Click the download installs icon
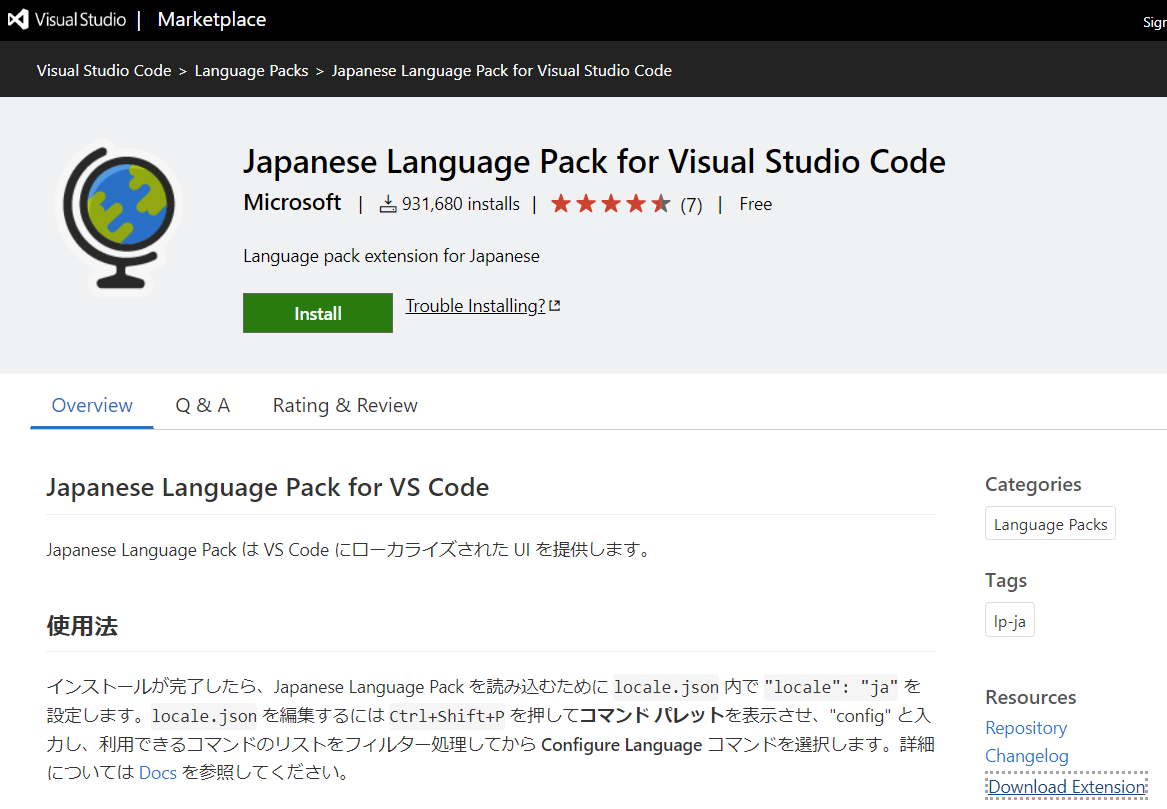The image size is (1167, 809). click(388, 204)
